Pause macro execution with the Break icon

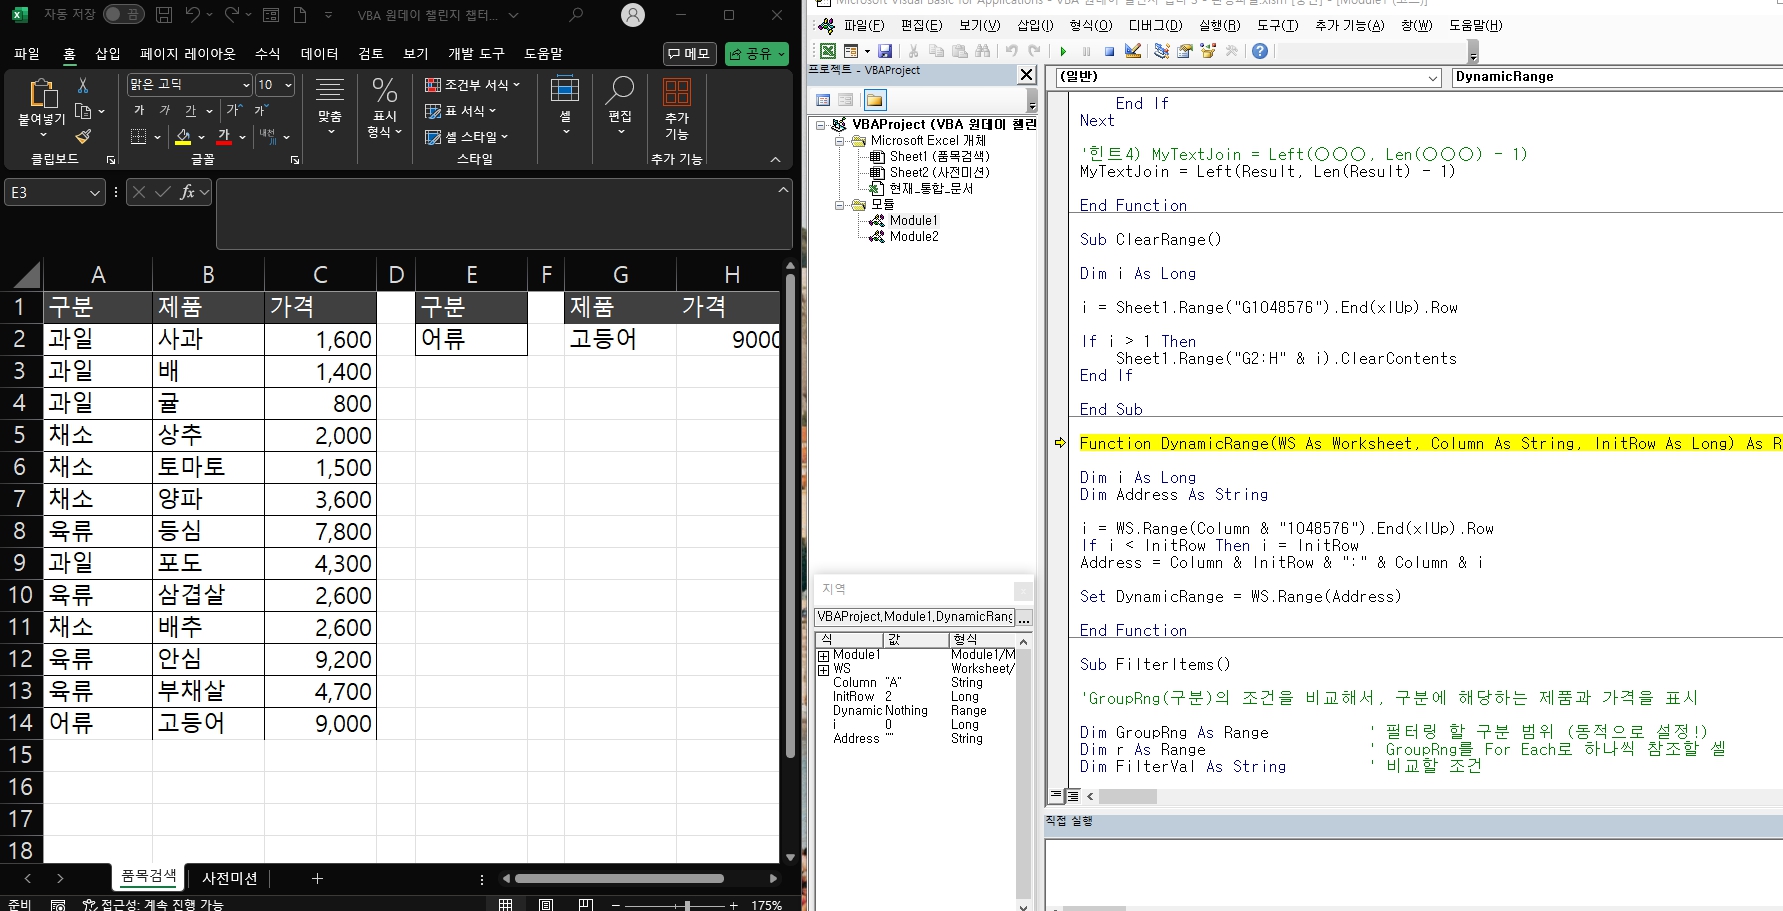(1085, 50)
